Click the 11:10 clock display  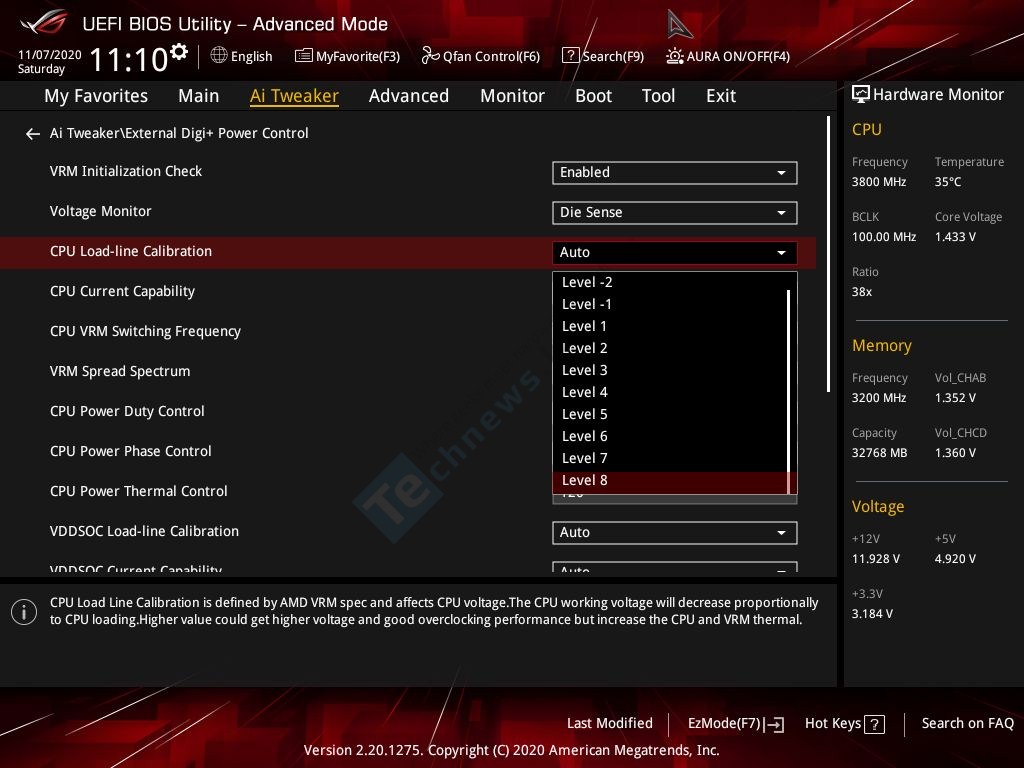(129, 59)
